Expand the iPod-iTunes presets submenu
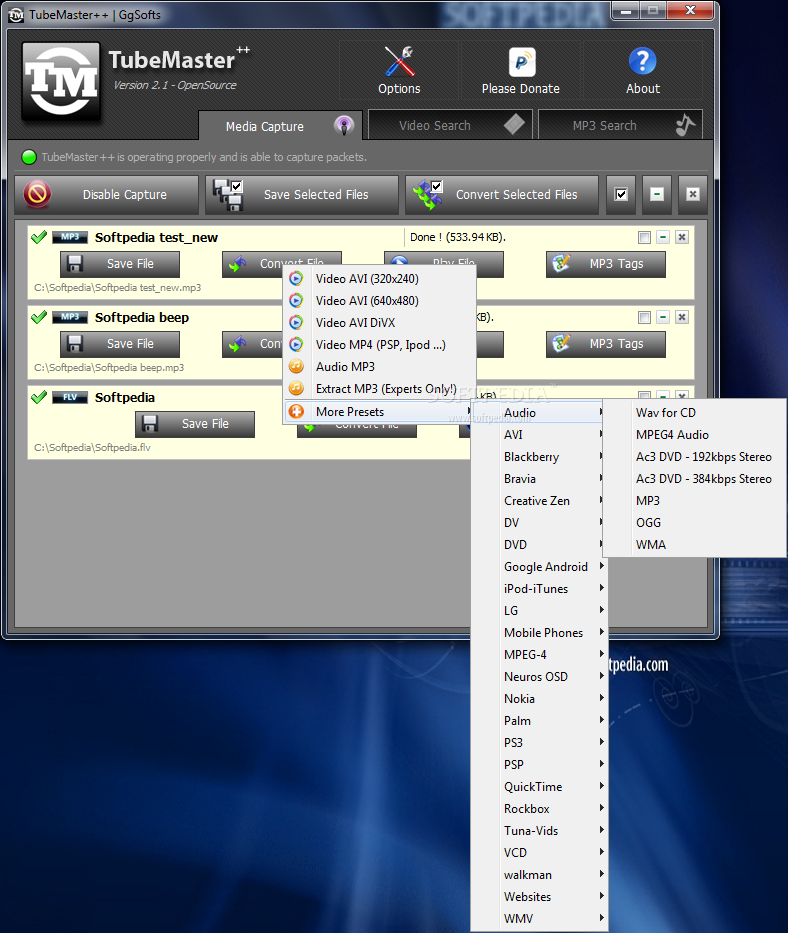Screen dimensions: 788x933 [539, 589]
